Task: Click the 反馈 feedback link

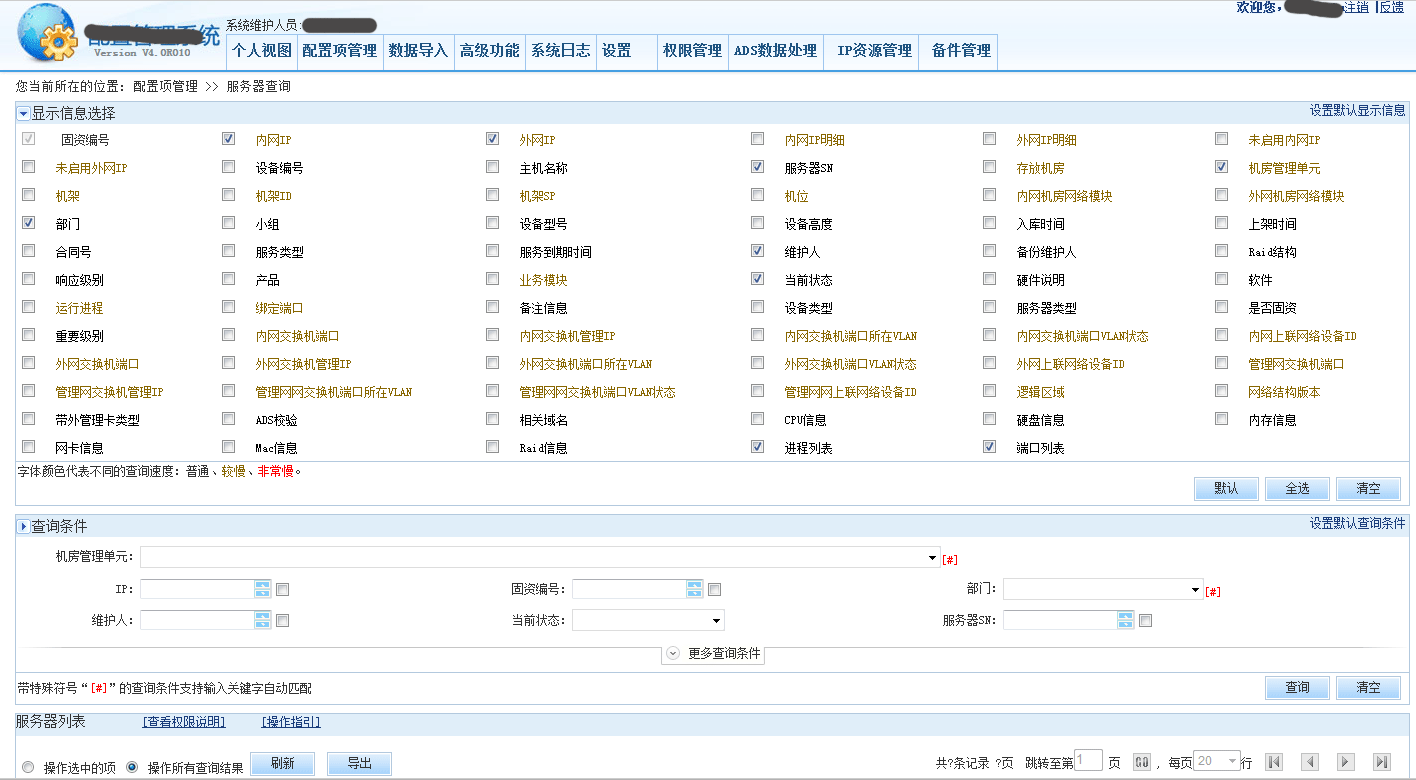Action: [1392, 7]
